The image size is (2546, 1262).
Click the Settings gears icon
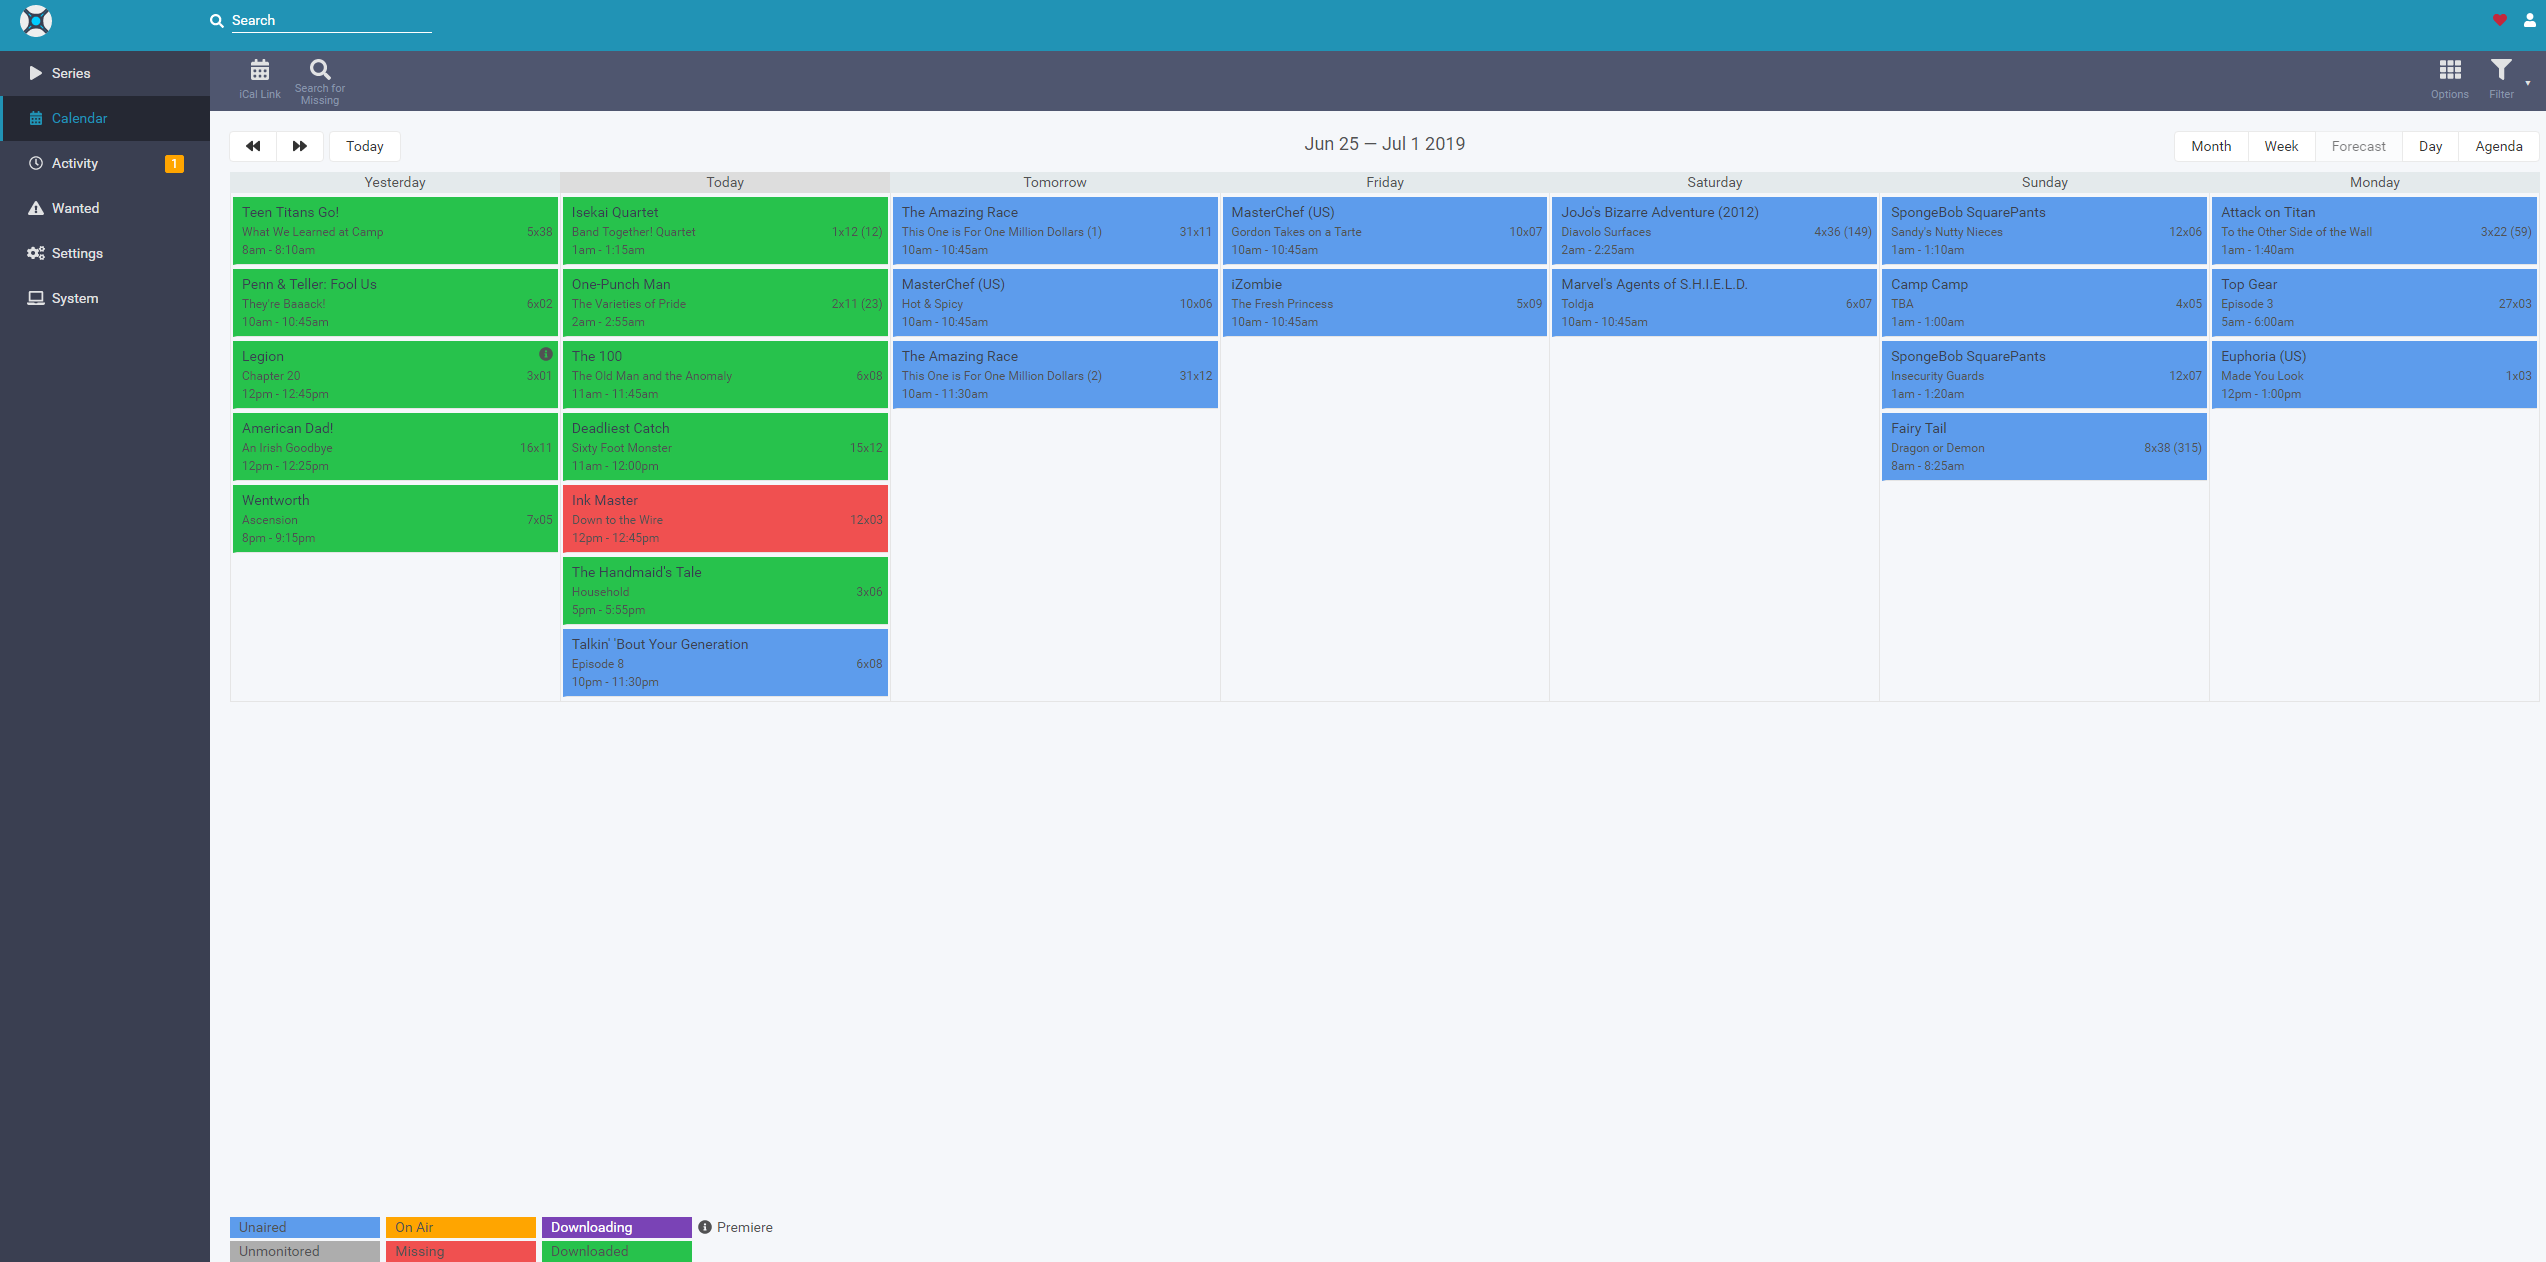coord(36,253)
